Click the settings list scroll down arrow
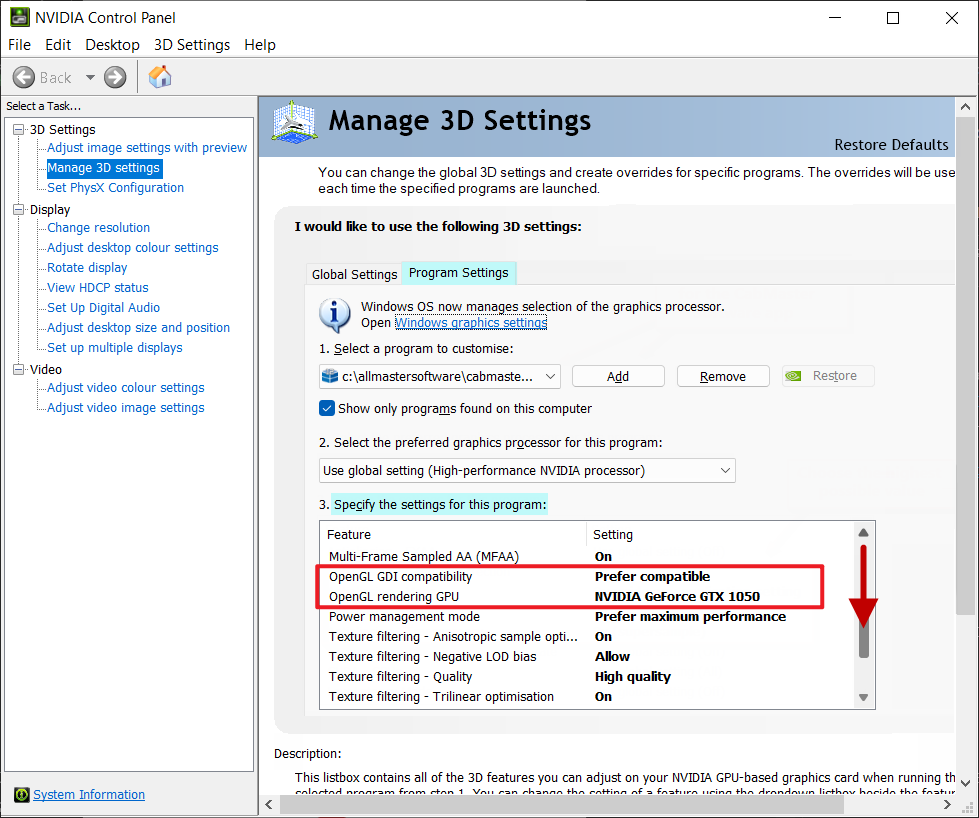 tap(864, 697)
